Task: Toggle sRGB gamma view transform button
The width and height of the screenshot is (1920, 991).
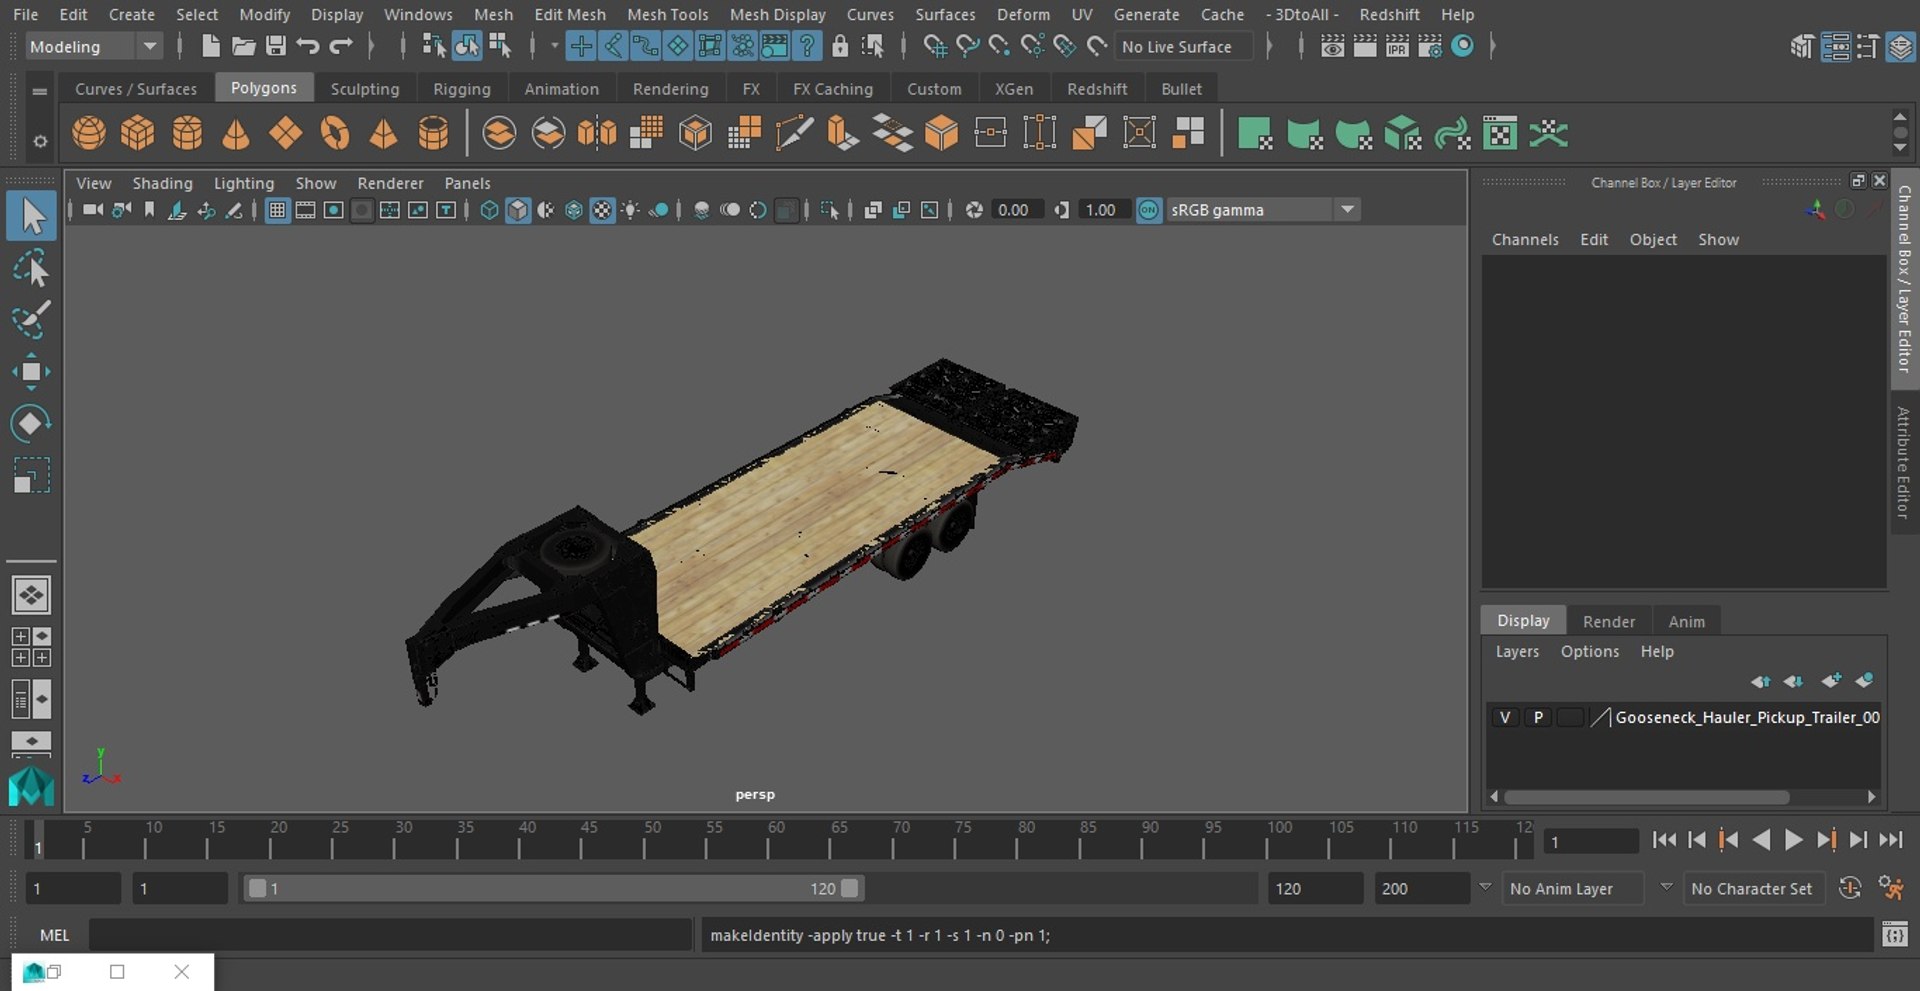Action: tap(1149, 210)
